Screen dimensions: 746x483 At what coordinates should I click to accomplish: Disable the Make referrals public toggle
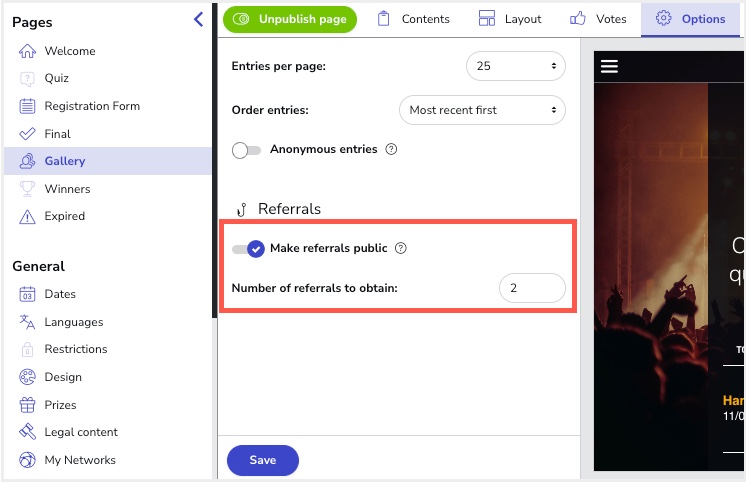pyautogui.click(x=247, y=248)
